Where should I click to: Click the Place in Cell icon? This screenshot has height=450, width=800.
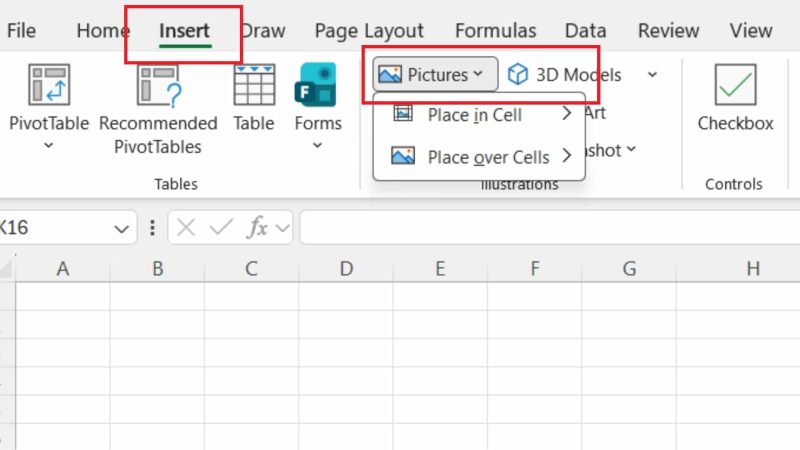(x=403, y=113)
